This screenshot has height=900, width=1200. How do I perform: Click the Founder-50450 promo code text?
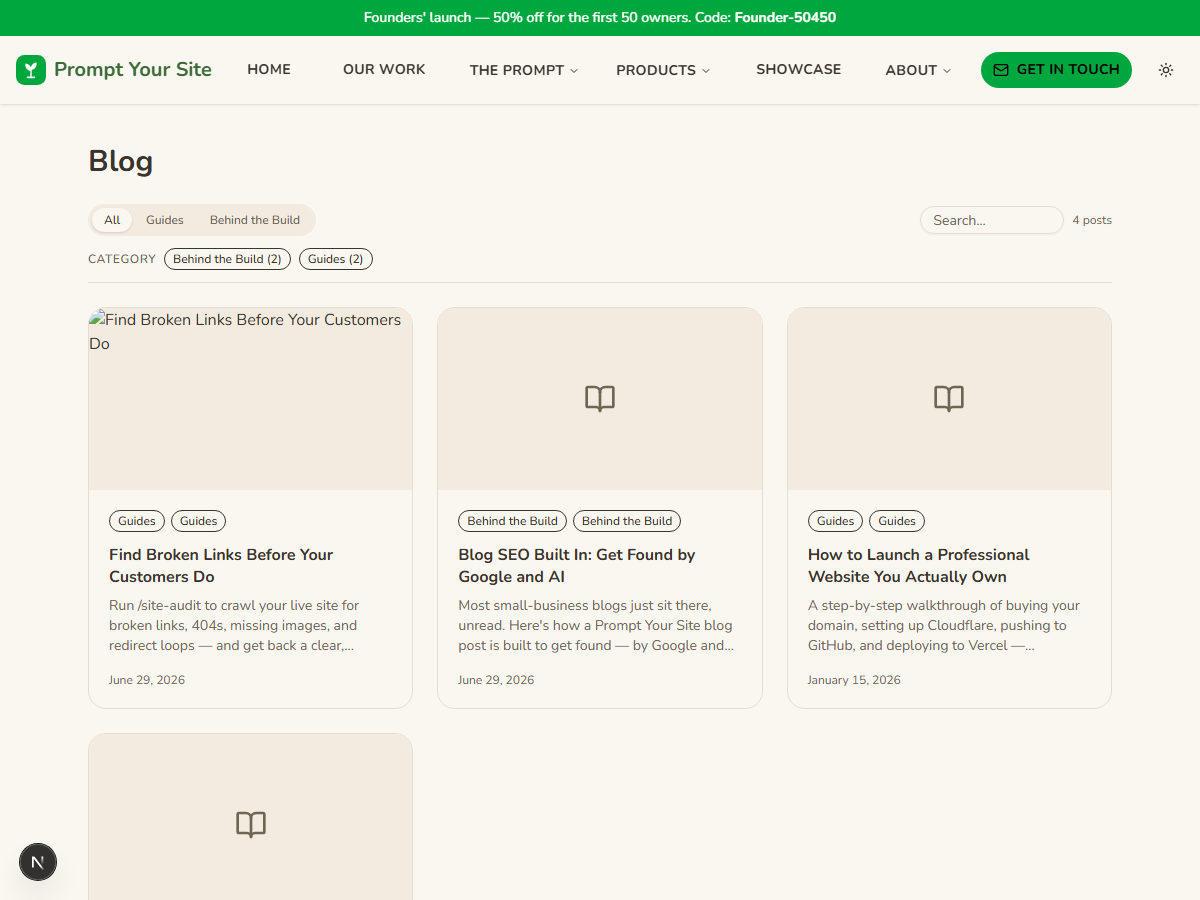point(785,18)
